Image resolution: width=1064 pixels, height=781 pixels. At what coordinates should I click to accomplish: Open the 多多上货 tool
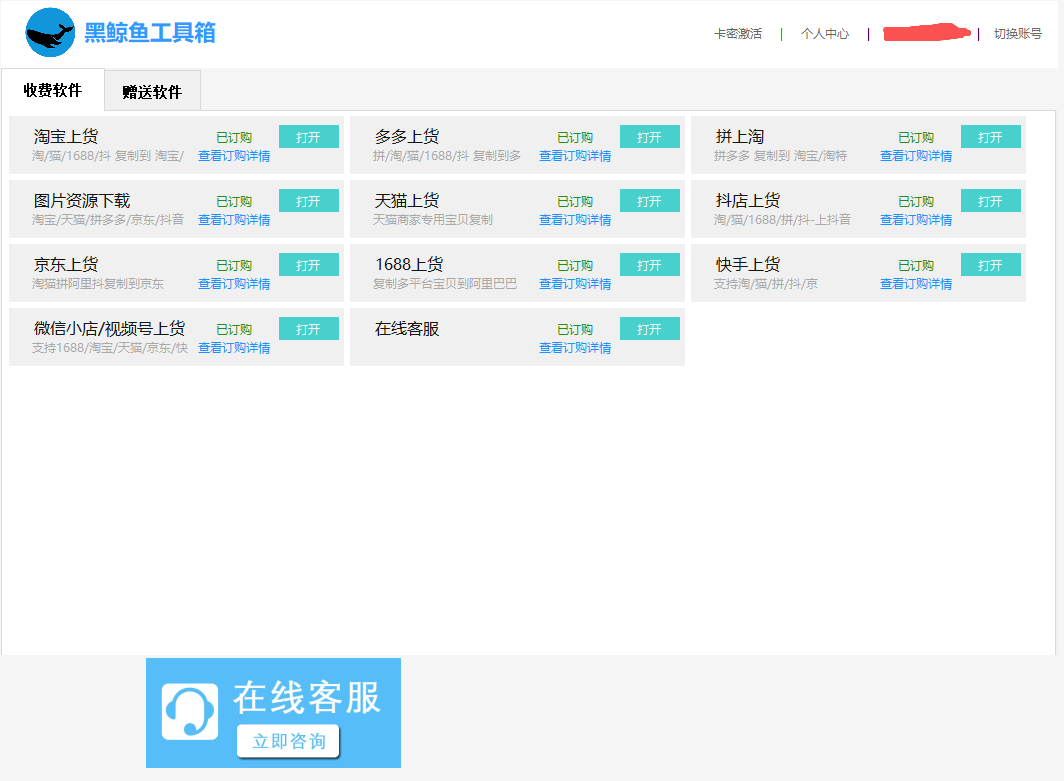click(649, 137)
